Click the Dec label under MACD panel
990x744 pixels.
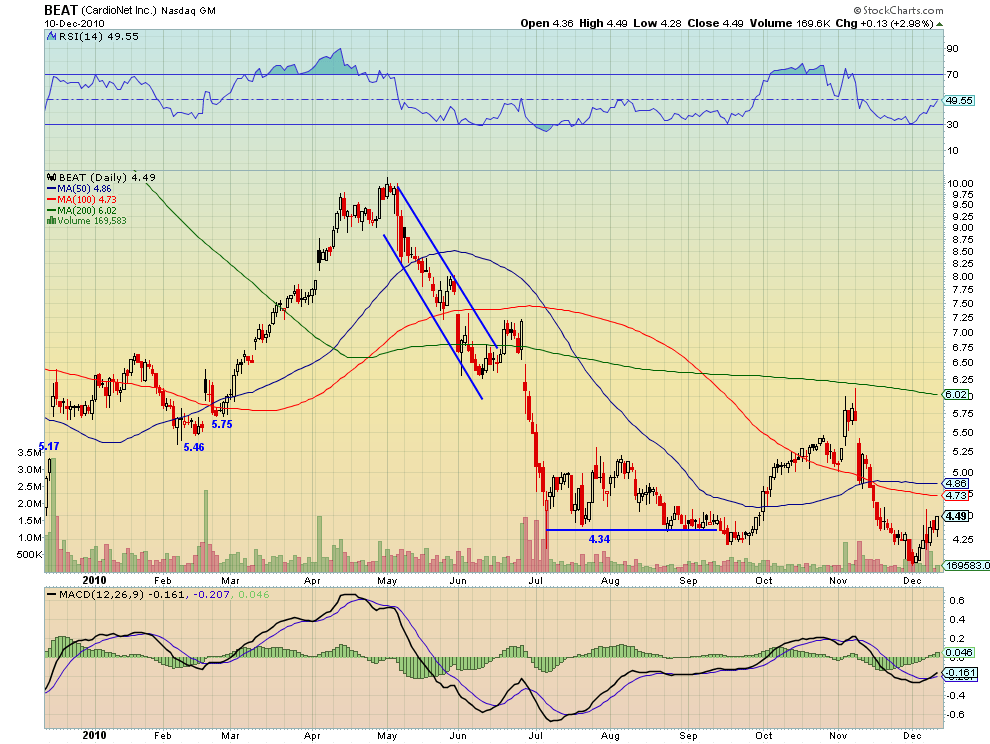tap(912, 735)
